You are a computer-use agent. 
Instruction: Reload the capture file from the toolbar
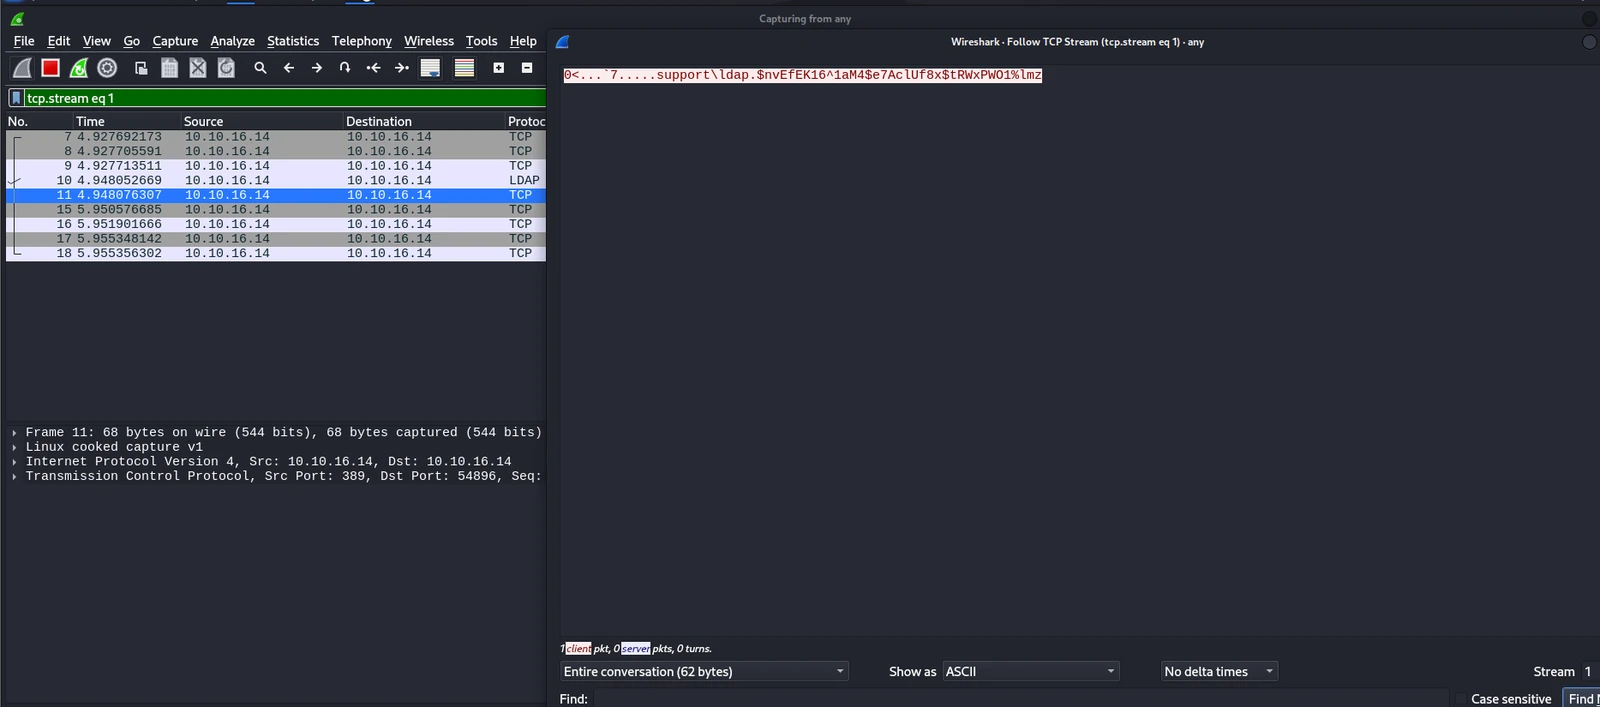pyautogui.click(x=226, y=68)
